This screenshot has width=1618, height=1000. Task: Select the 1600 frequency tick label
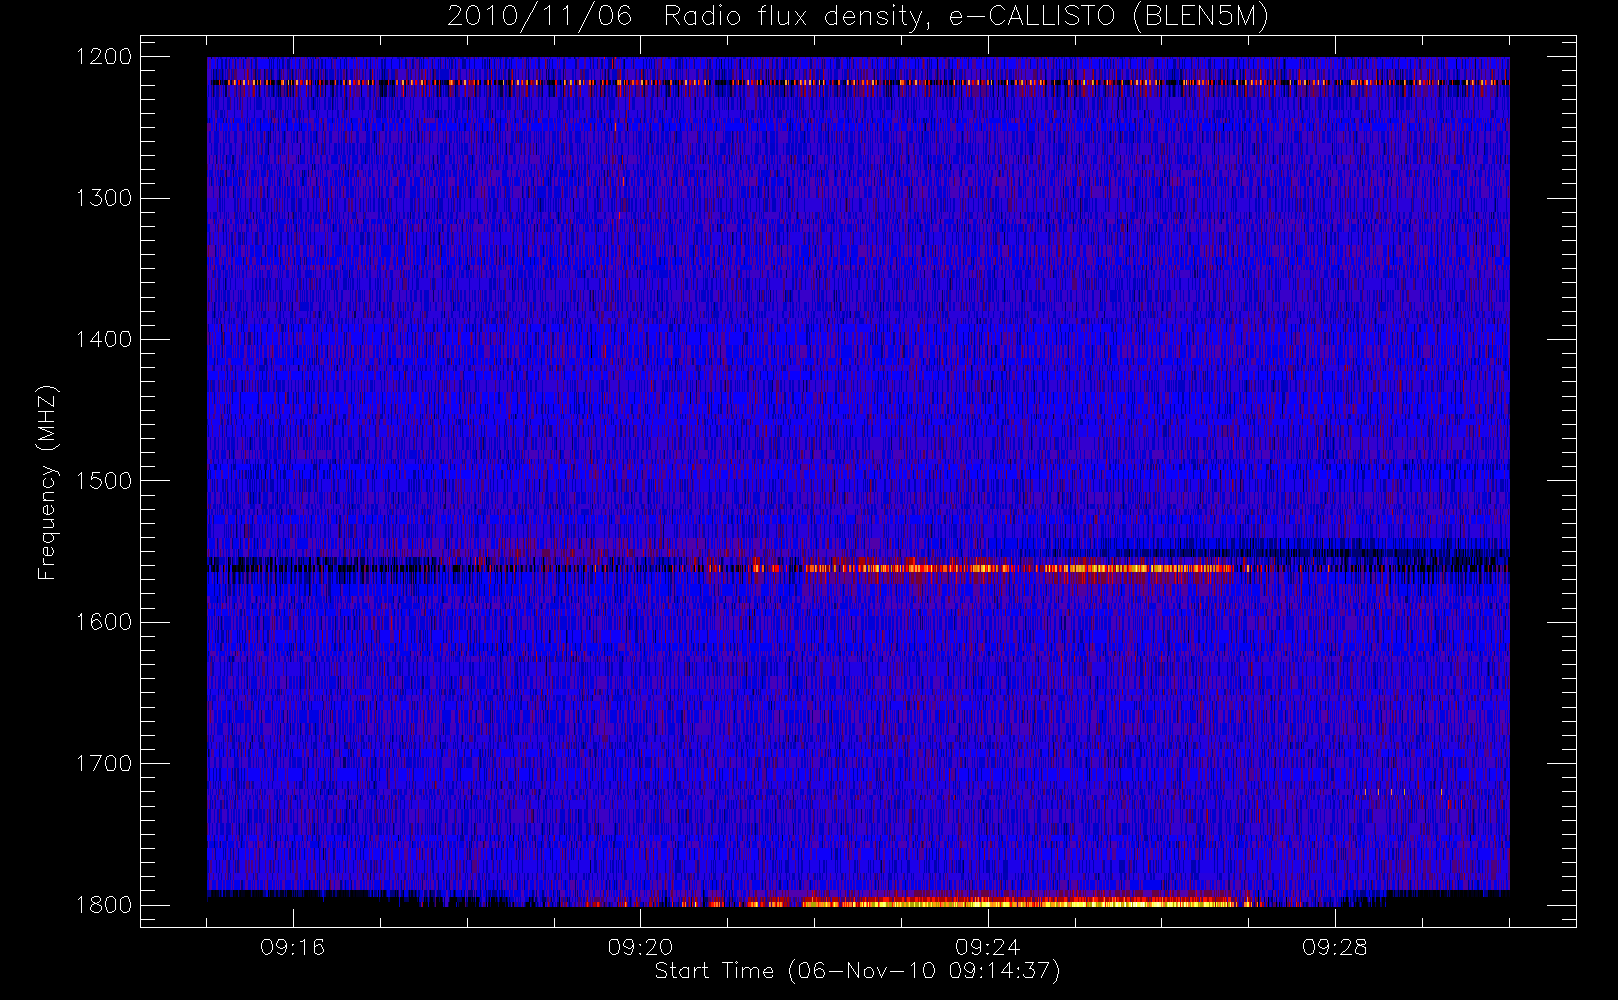click(104, 622)
